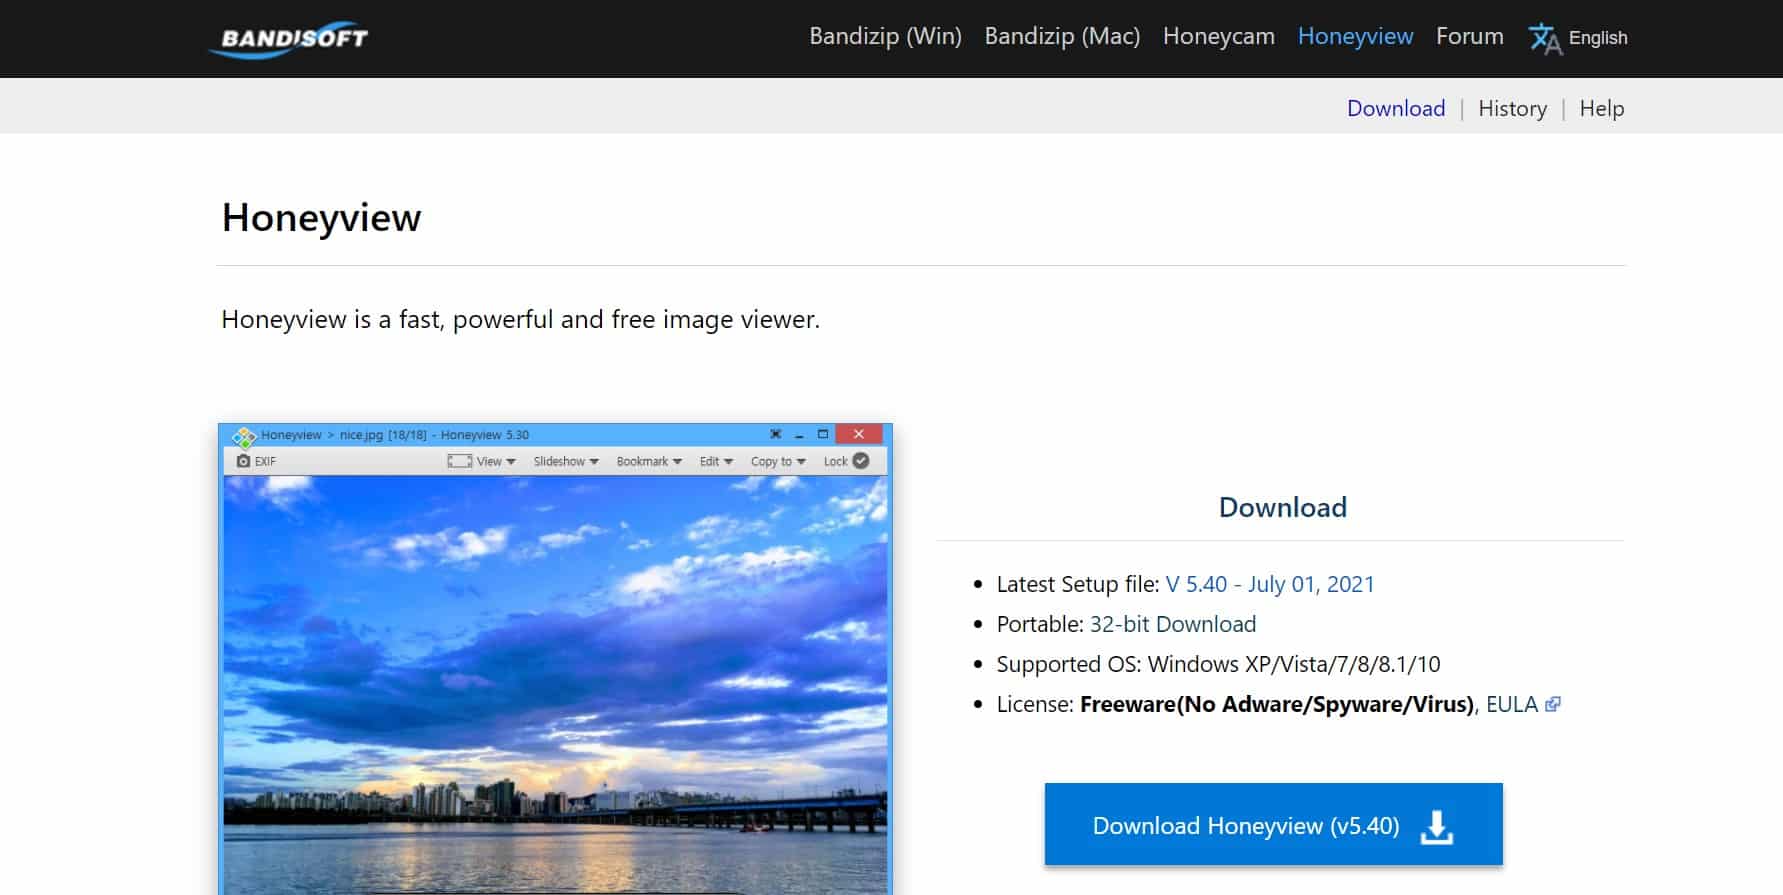Click the minimize button in Honeyview screenshot

799,435
